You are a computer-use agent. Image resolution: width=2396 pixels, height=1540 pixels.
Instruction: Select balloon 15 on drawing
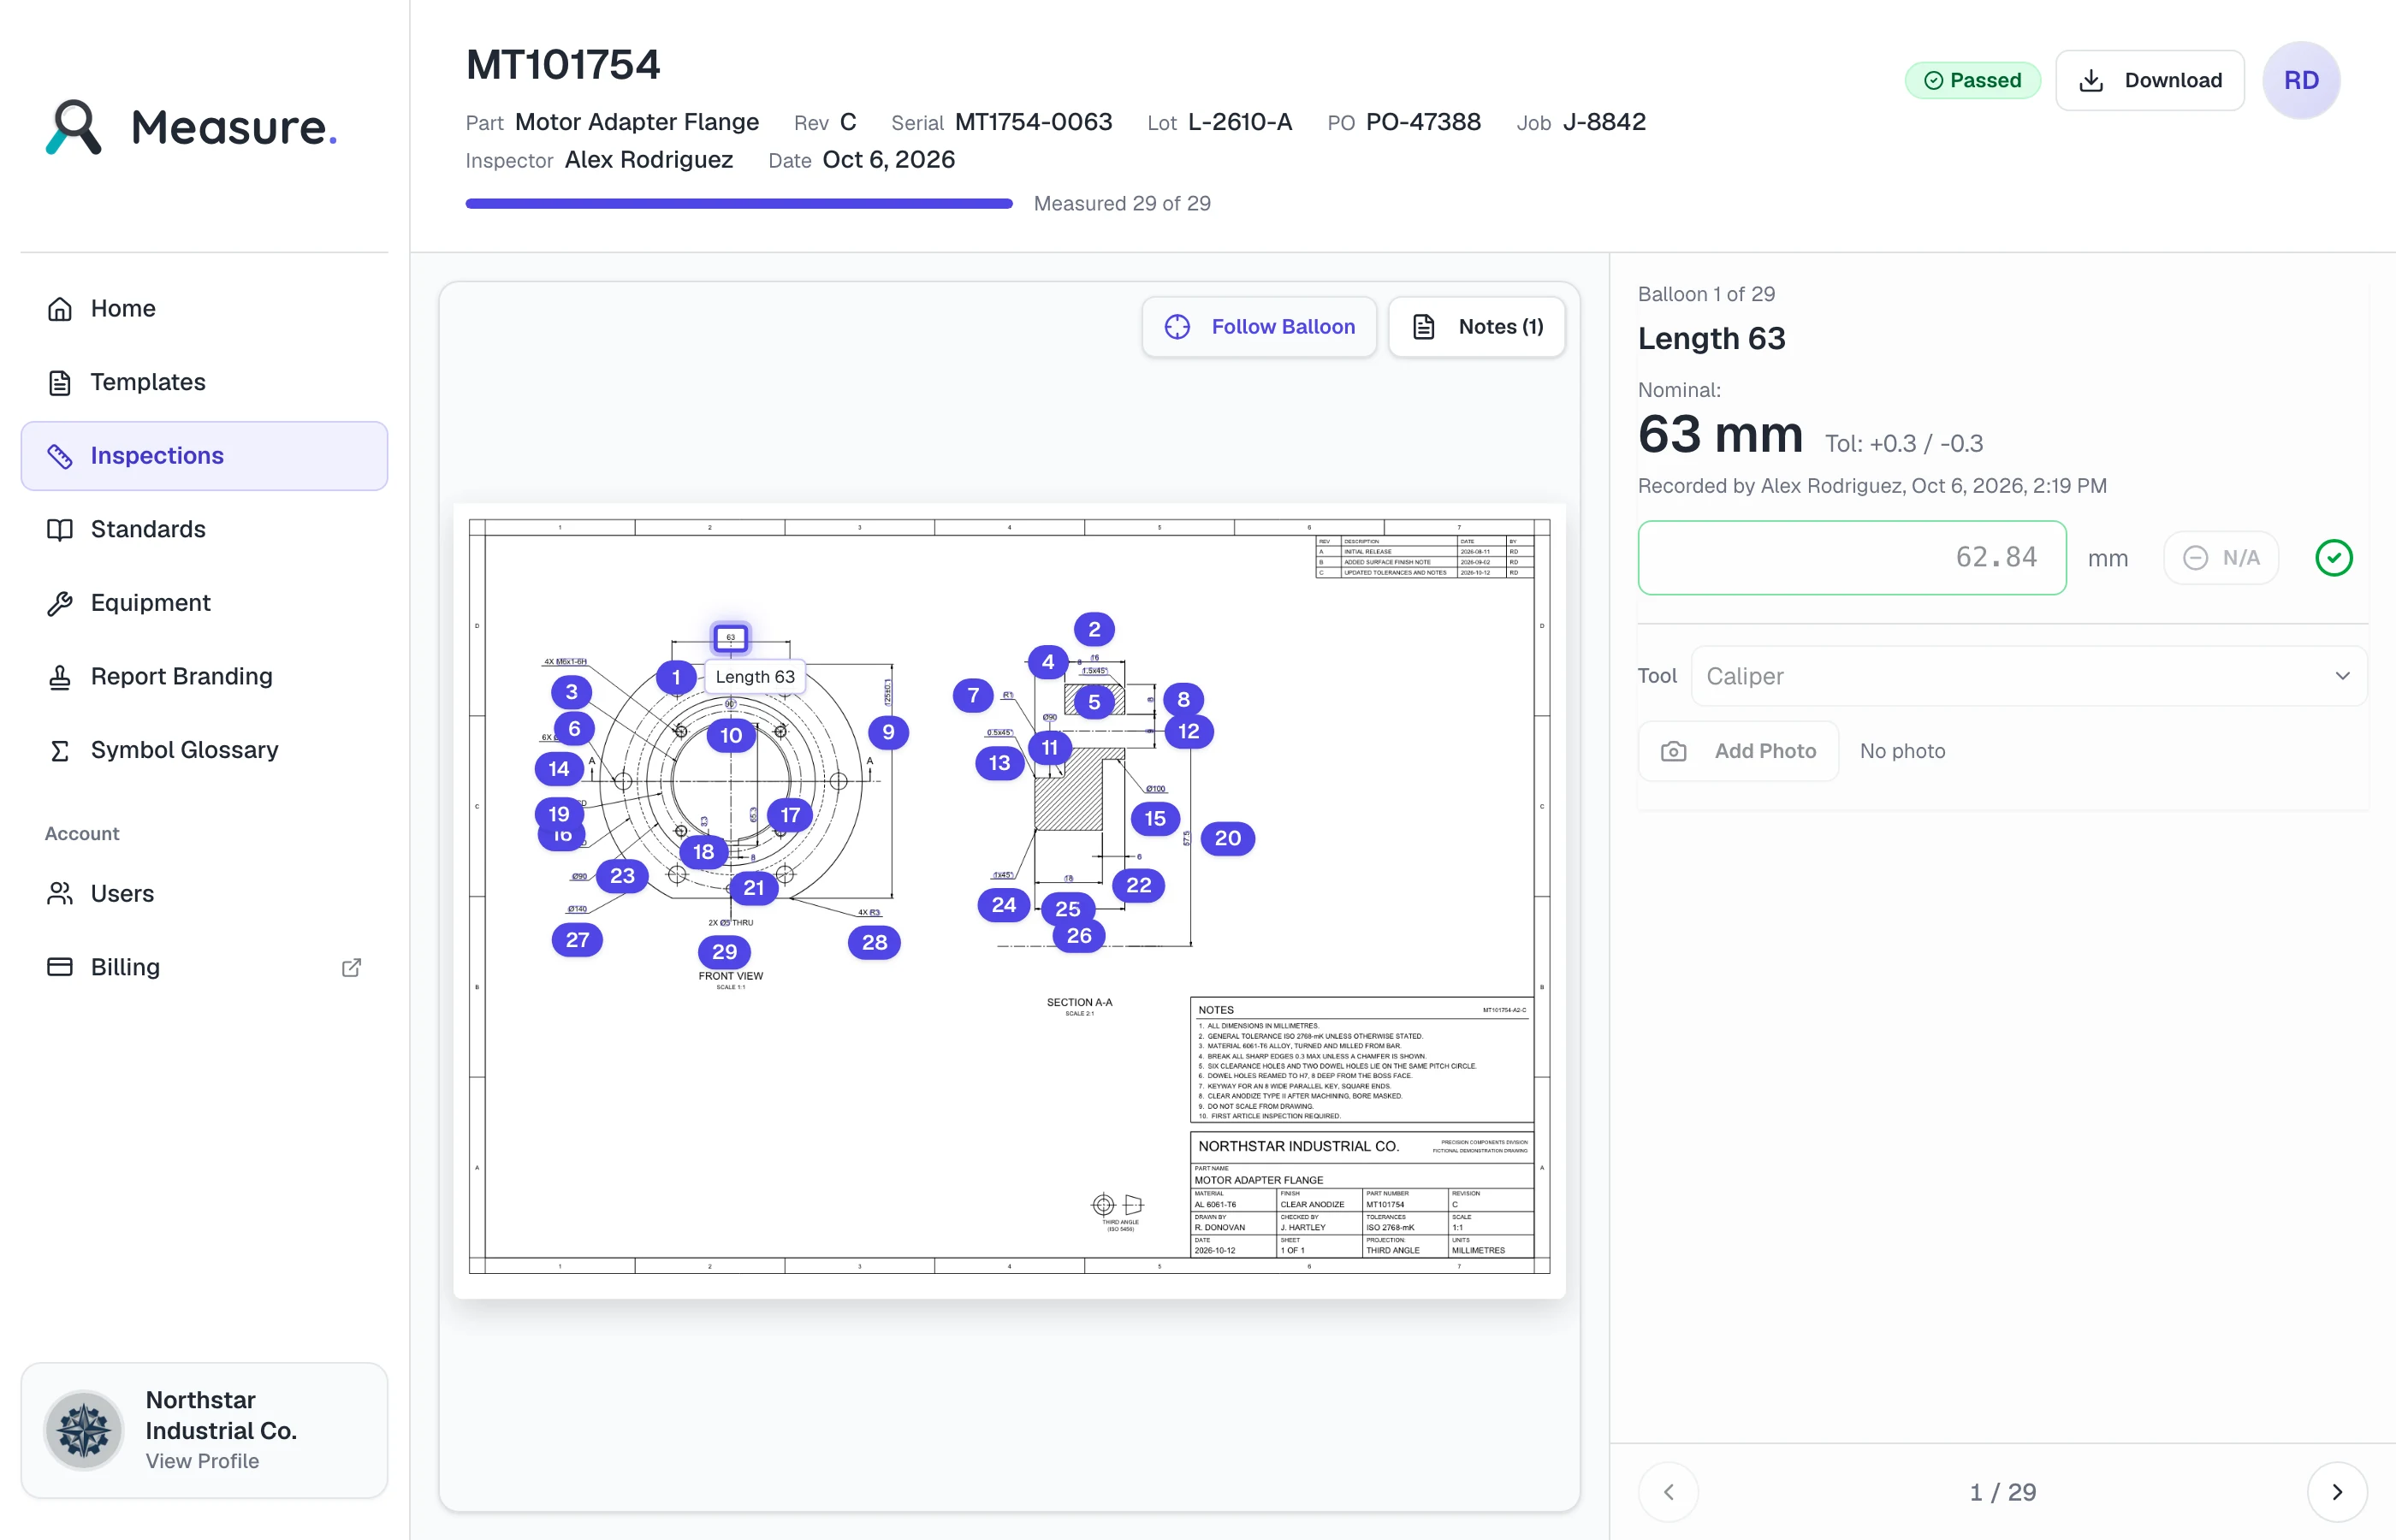(x=1155, y=818)
